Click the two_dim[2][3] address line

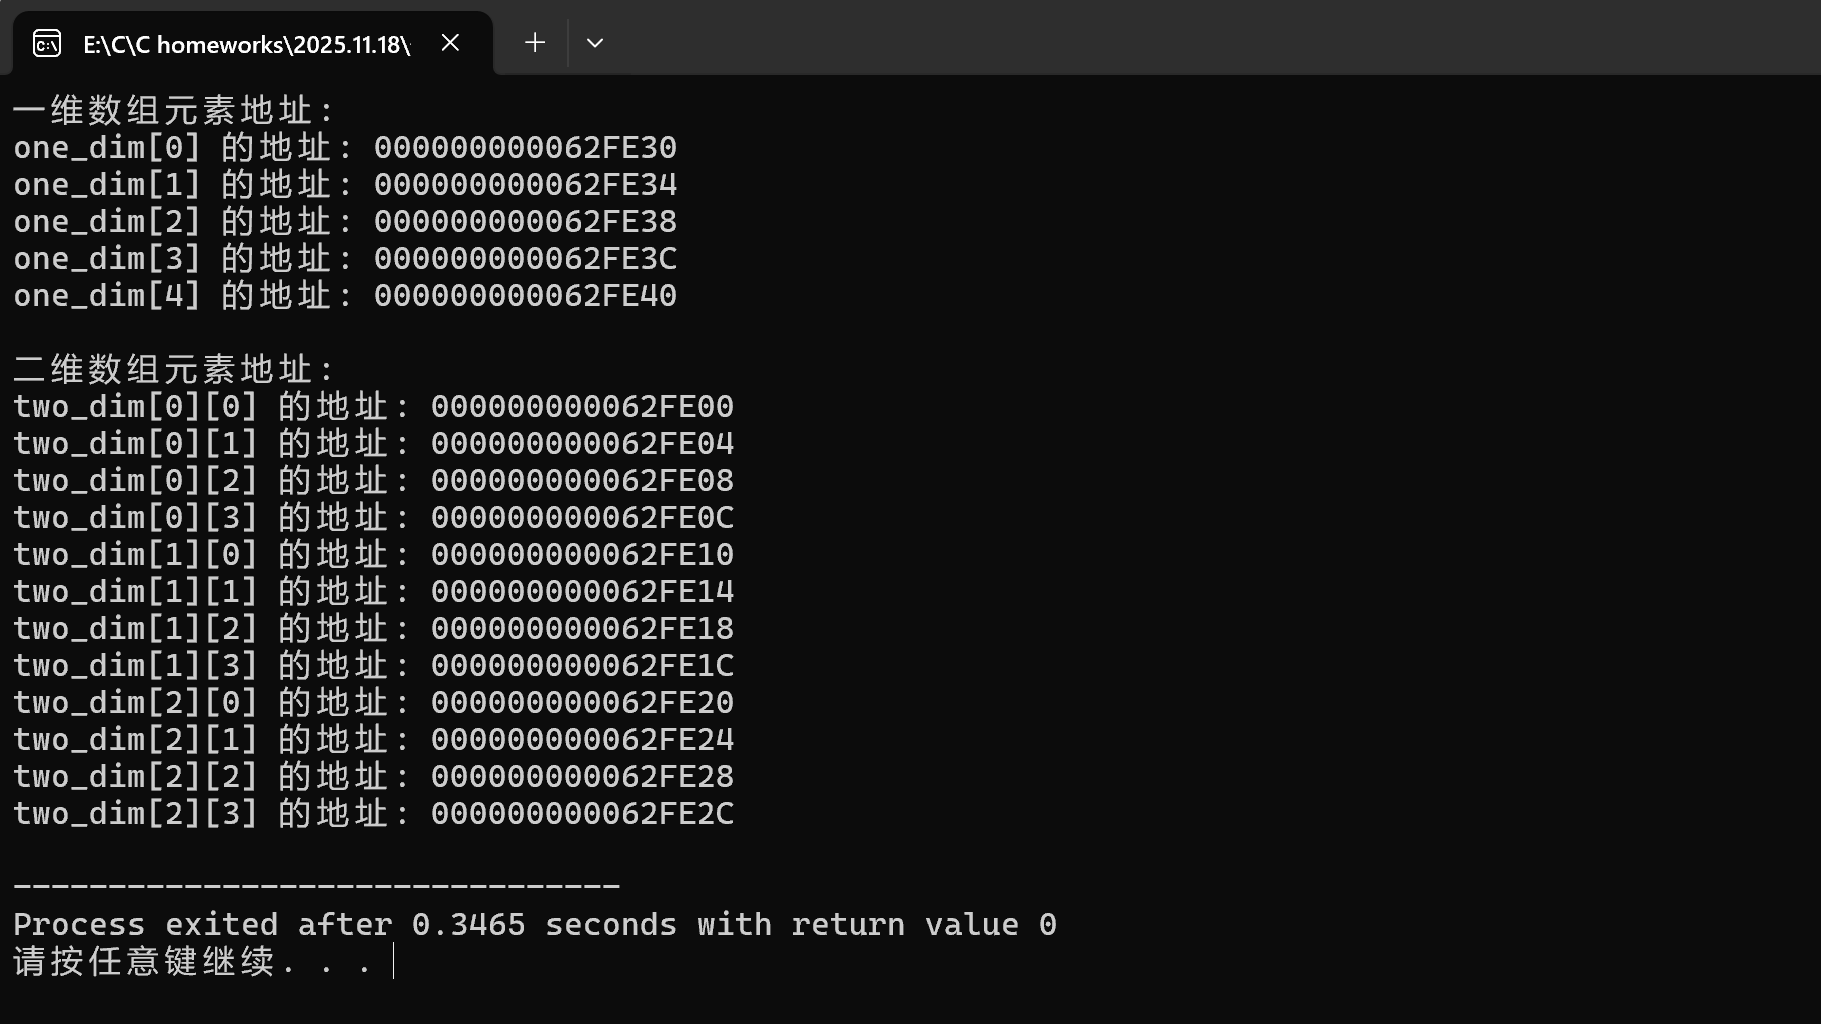tap(374, 814)
